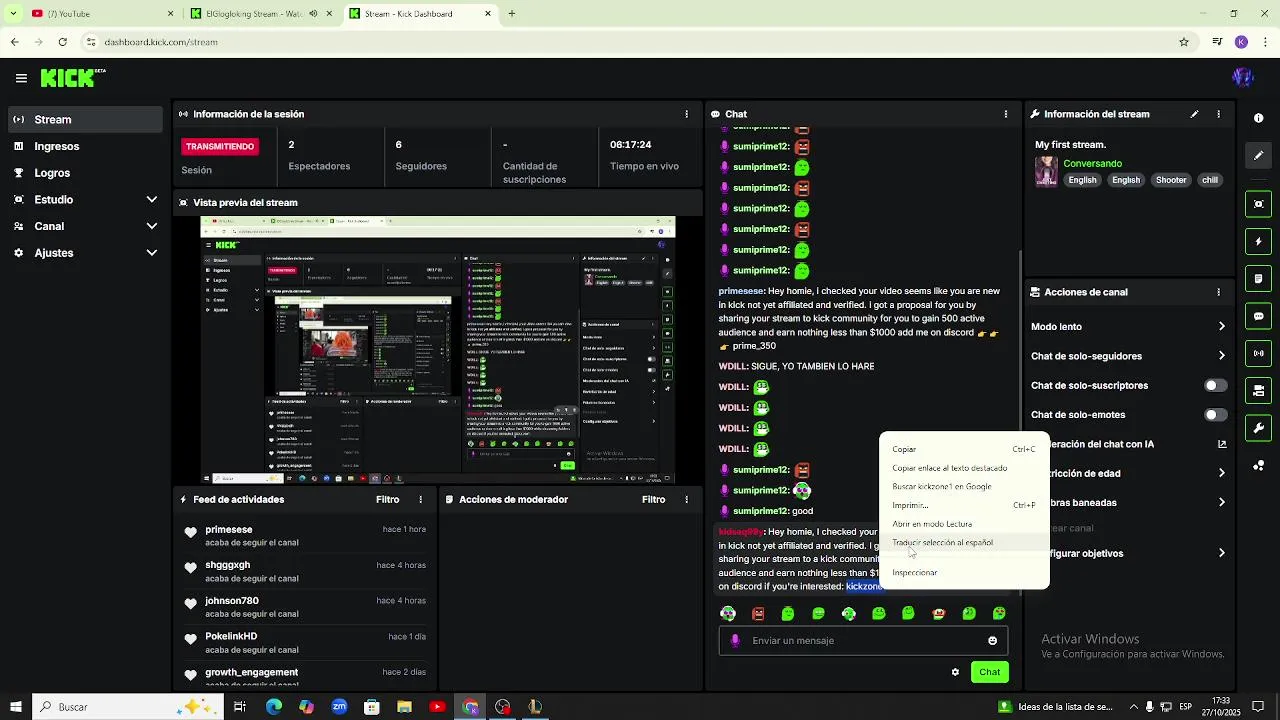This screenshot has width=1280, height=720.
Task: Go to Stream in left sidebar
Action: 86,119
